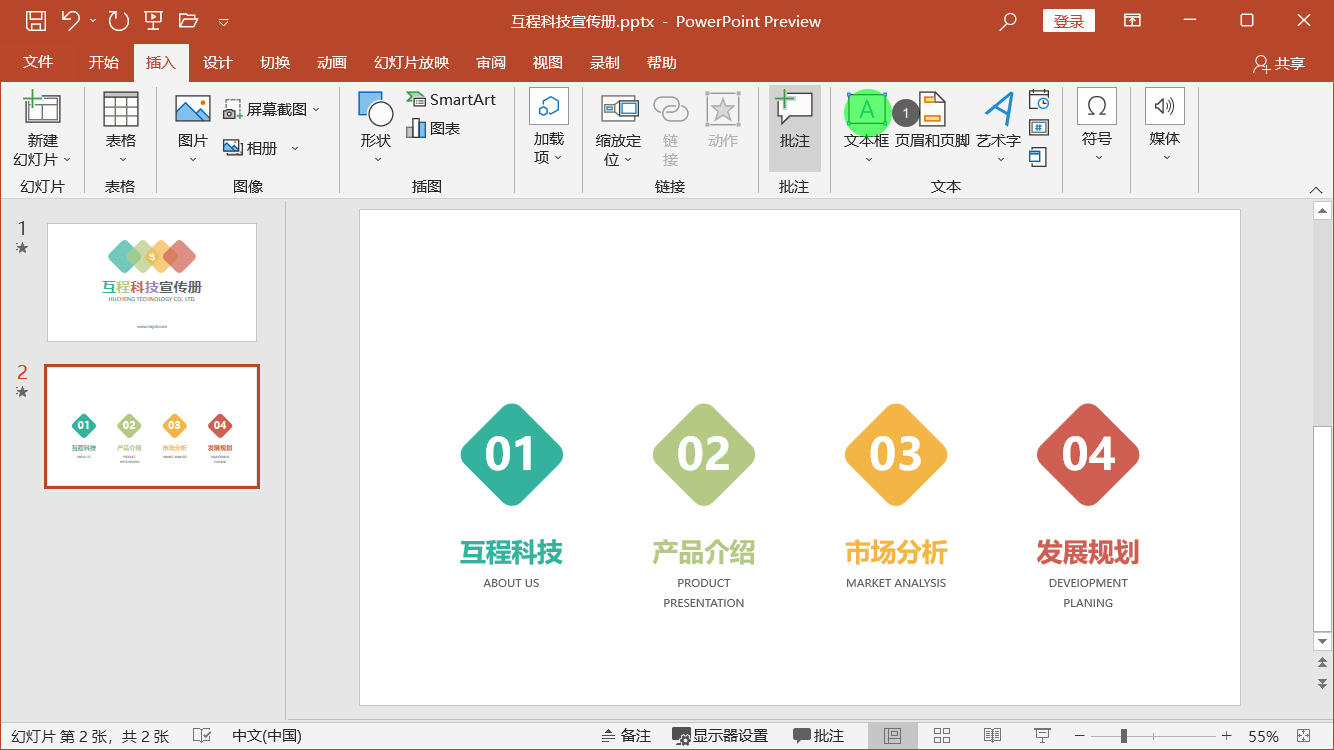Click the 55% zoom level
This screenshot has width=1334, height=750.
click(1263, 736)
